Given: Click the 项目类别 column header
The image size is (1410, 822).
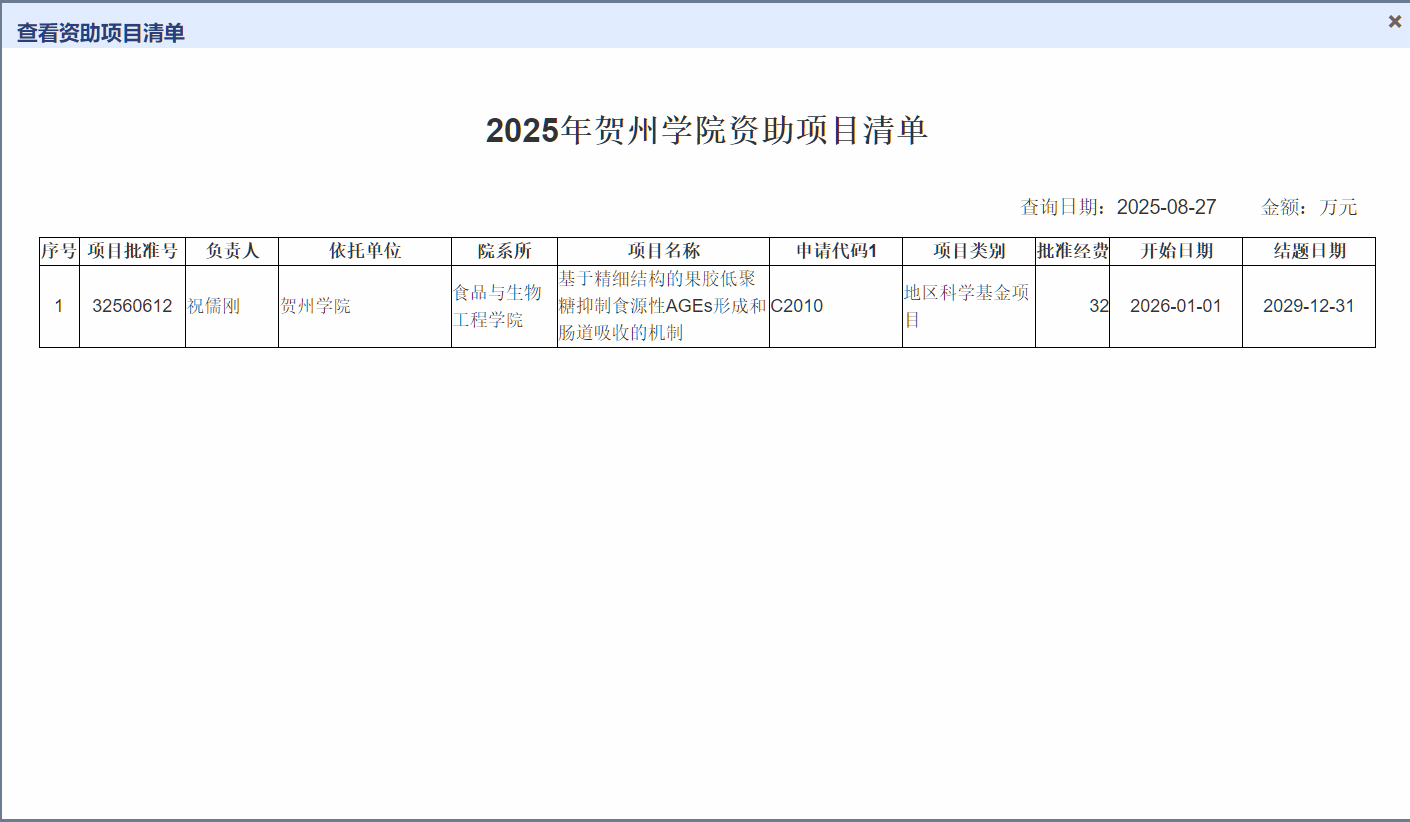Looking at the screenshot, I should click(969, 251).
